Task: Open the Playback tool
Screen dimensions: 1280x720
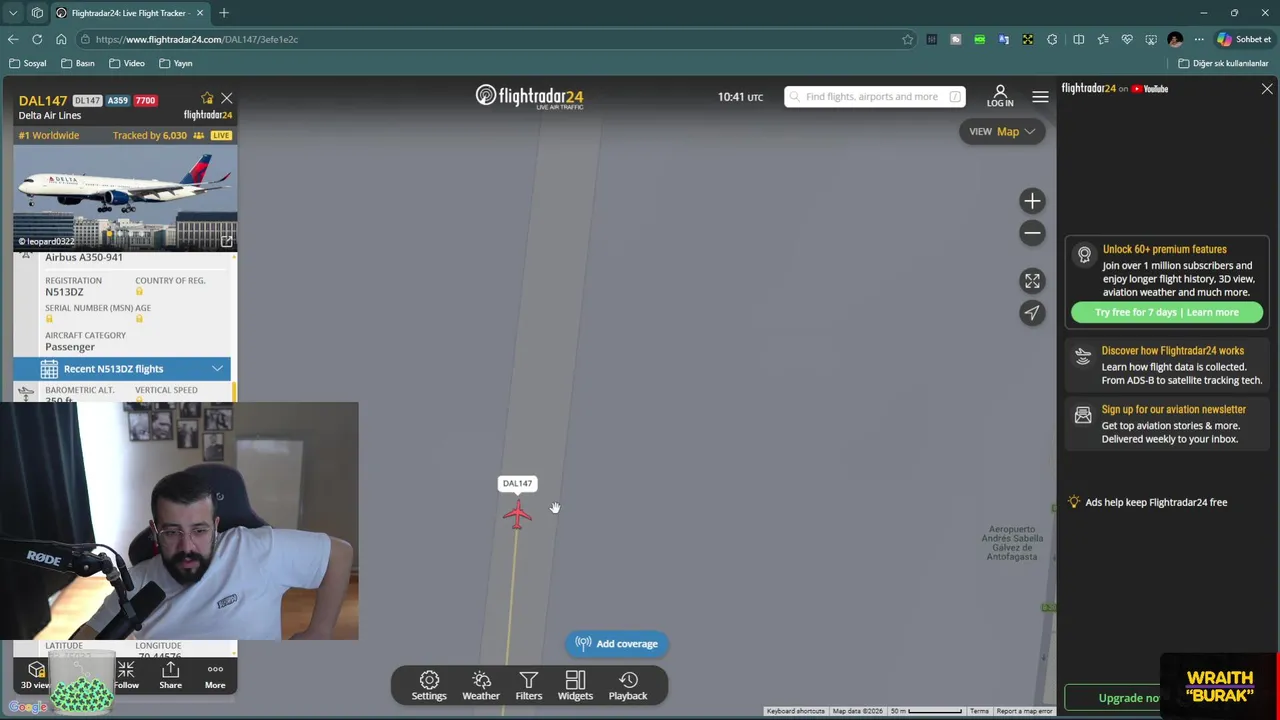Action: point(628,686)
